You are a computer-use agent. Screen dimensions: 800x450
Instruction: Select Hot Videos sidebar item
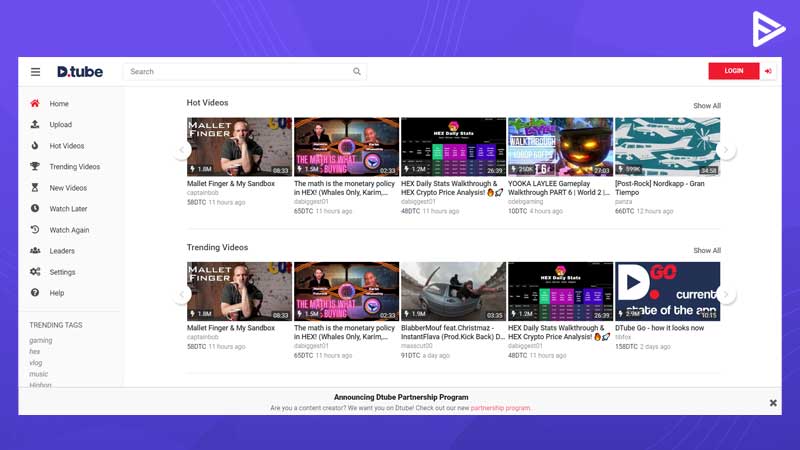(x=67, y=146)
